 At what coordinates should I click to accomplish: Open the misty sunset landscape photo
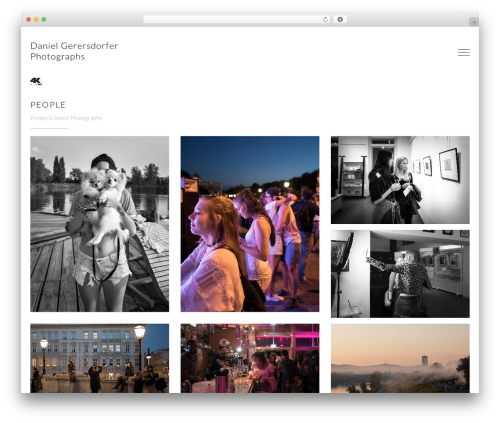[x=400, y=358]
